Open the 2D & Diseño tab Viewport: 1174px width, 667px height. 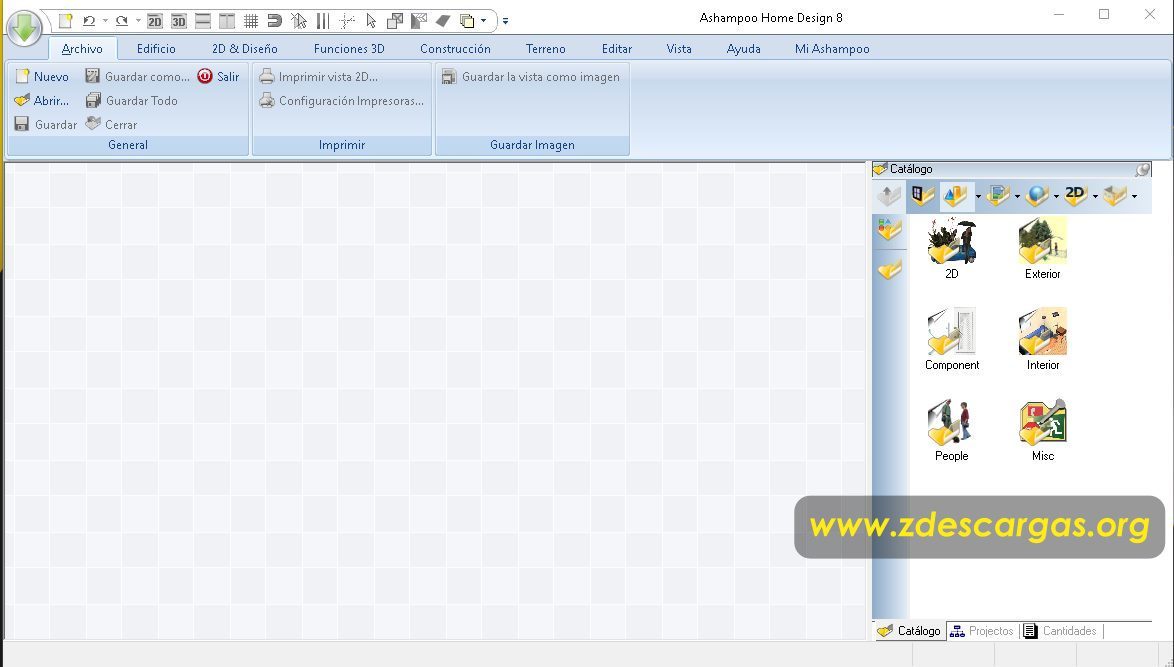coord(244,49)
